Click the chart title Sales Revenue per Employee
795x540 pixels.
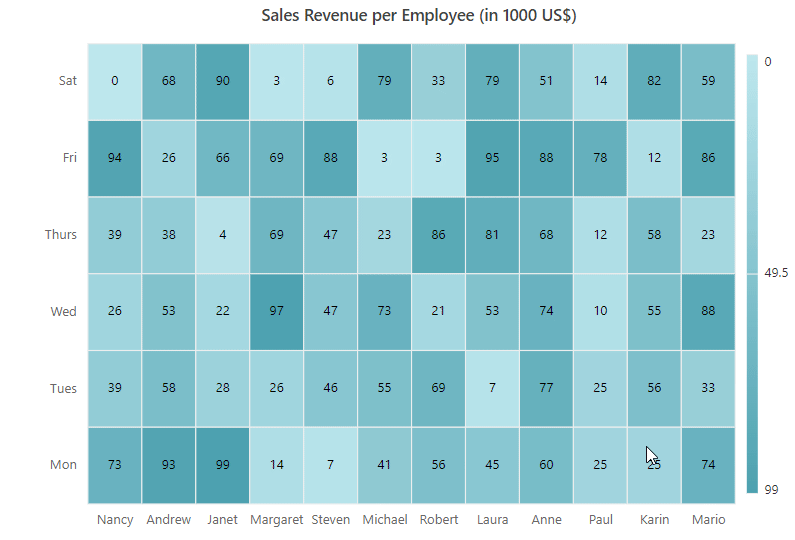point(419,15)
